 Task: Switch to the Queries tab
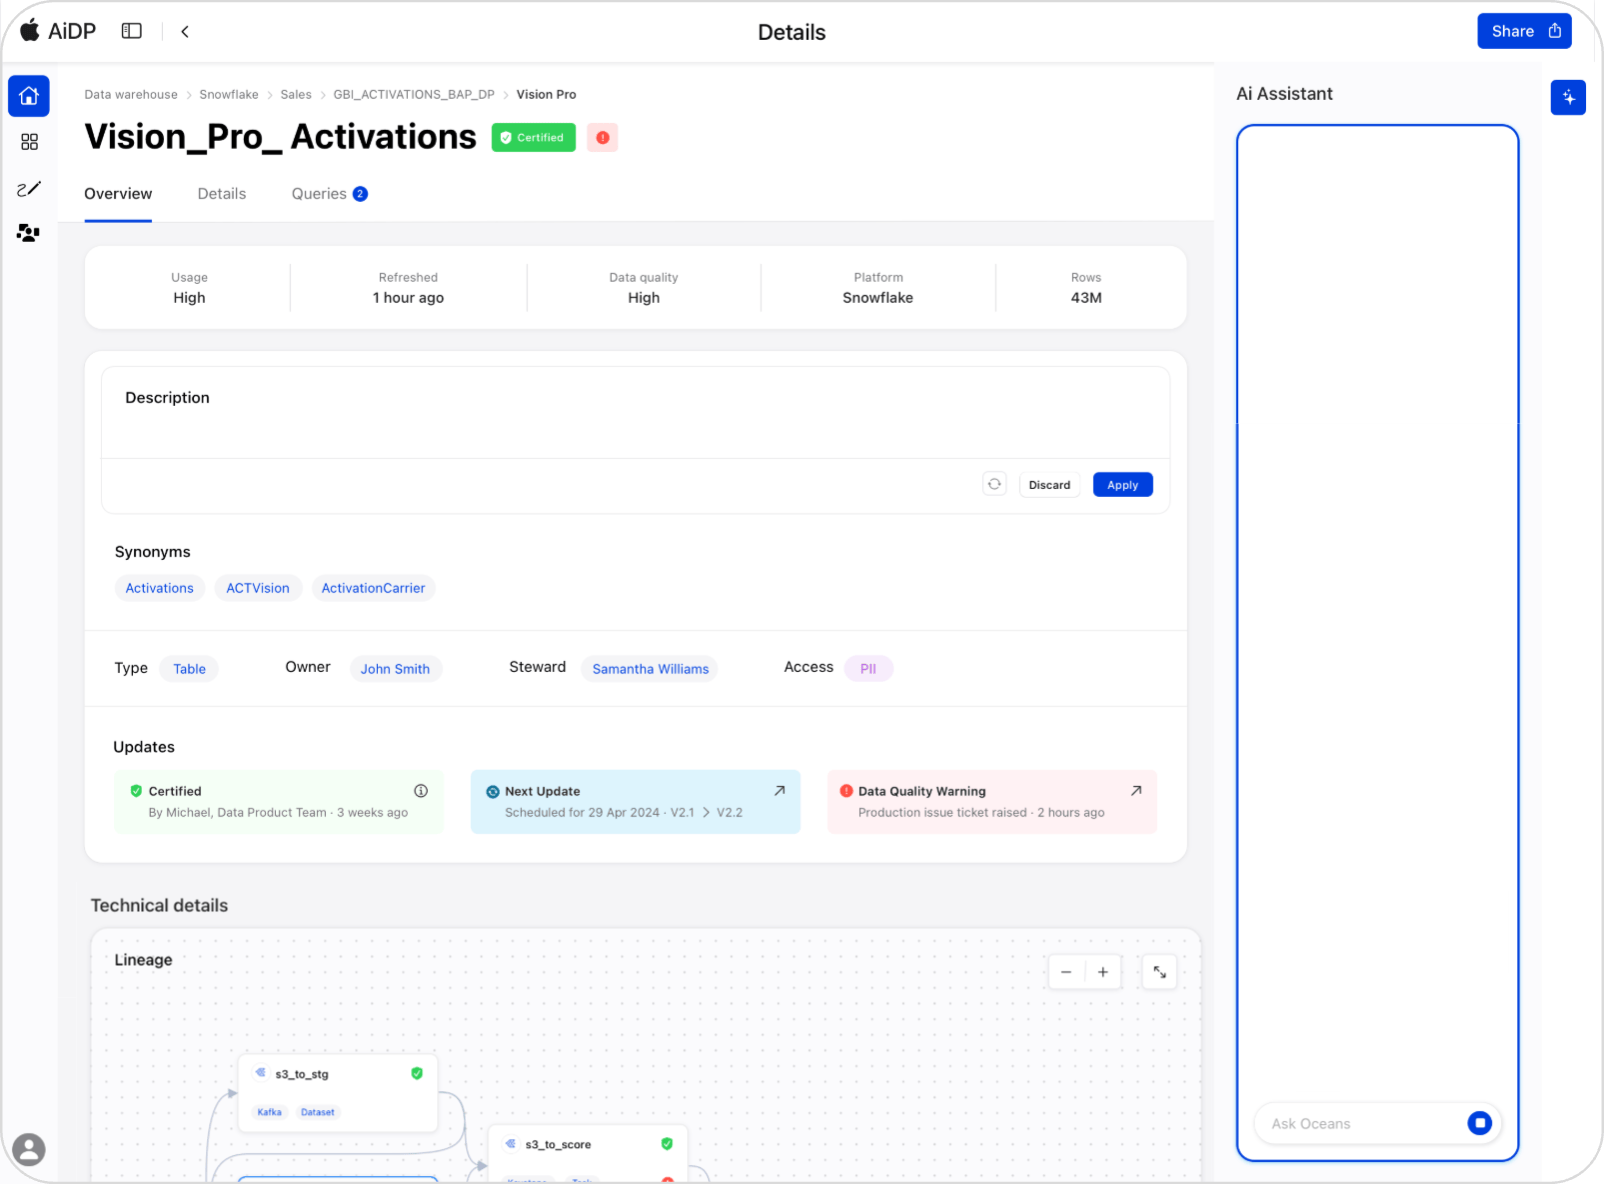click(x=329, y=194)
